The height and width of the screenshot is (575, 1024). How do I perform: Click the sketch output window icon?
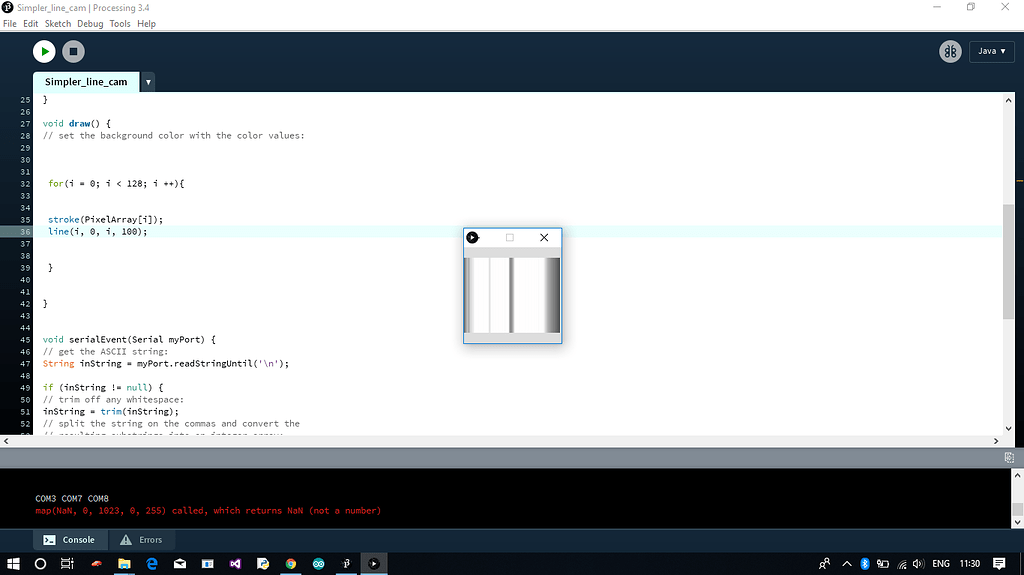click(x=472, y=237)
